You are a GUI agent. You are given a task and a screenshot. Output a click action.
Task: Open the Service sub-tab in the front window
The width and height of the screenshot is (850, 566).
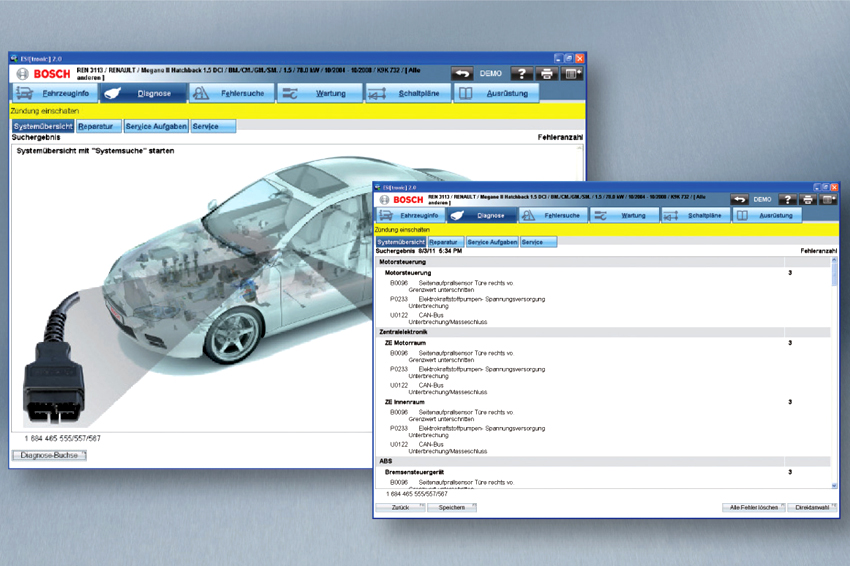point(538,242)
